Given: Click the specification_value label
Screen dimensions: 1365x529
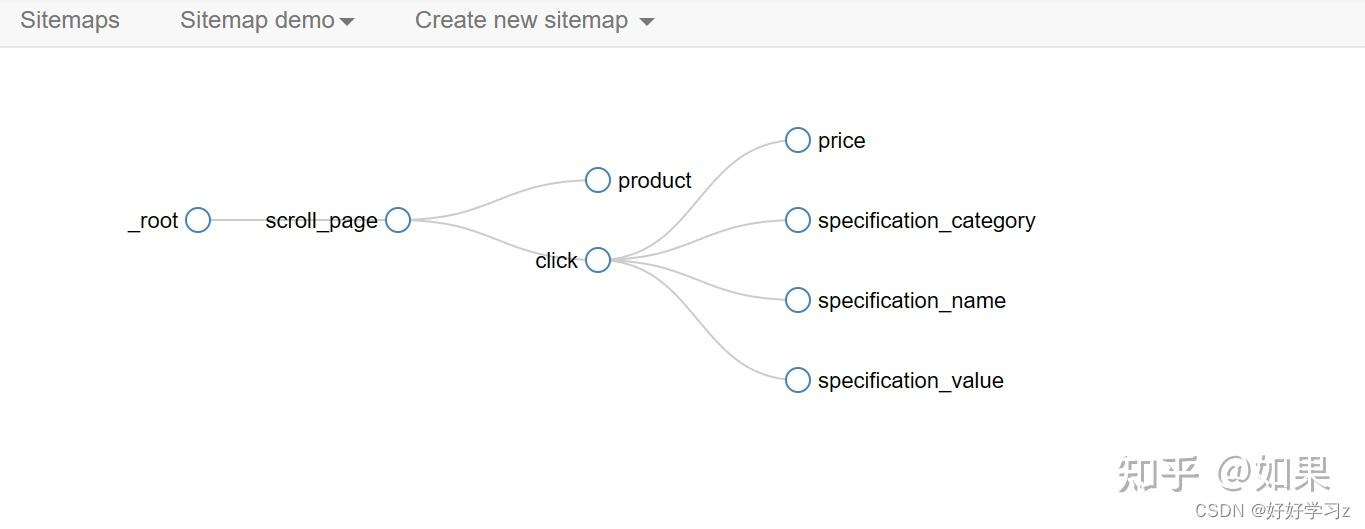Looking at the screenshot, I should [910, 381].
